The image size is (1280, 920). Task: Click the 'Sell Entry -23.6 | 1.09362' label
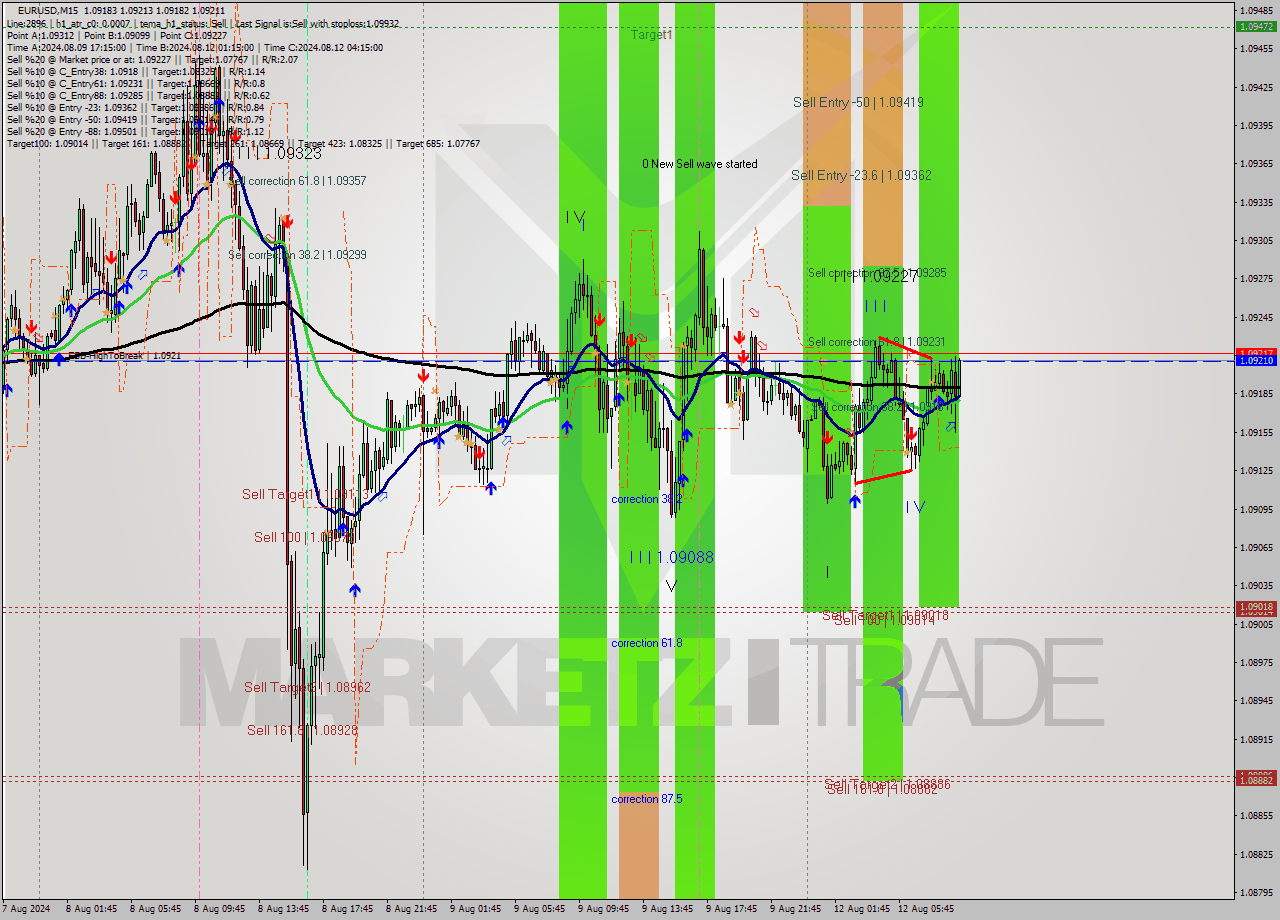(861, 175)
